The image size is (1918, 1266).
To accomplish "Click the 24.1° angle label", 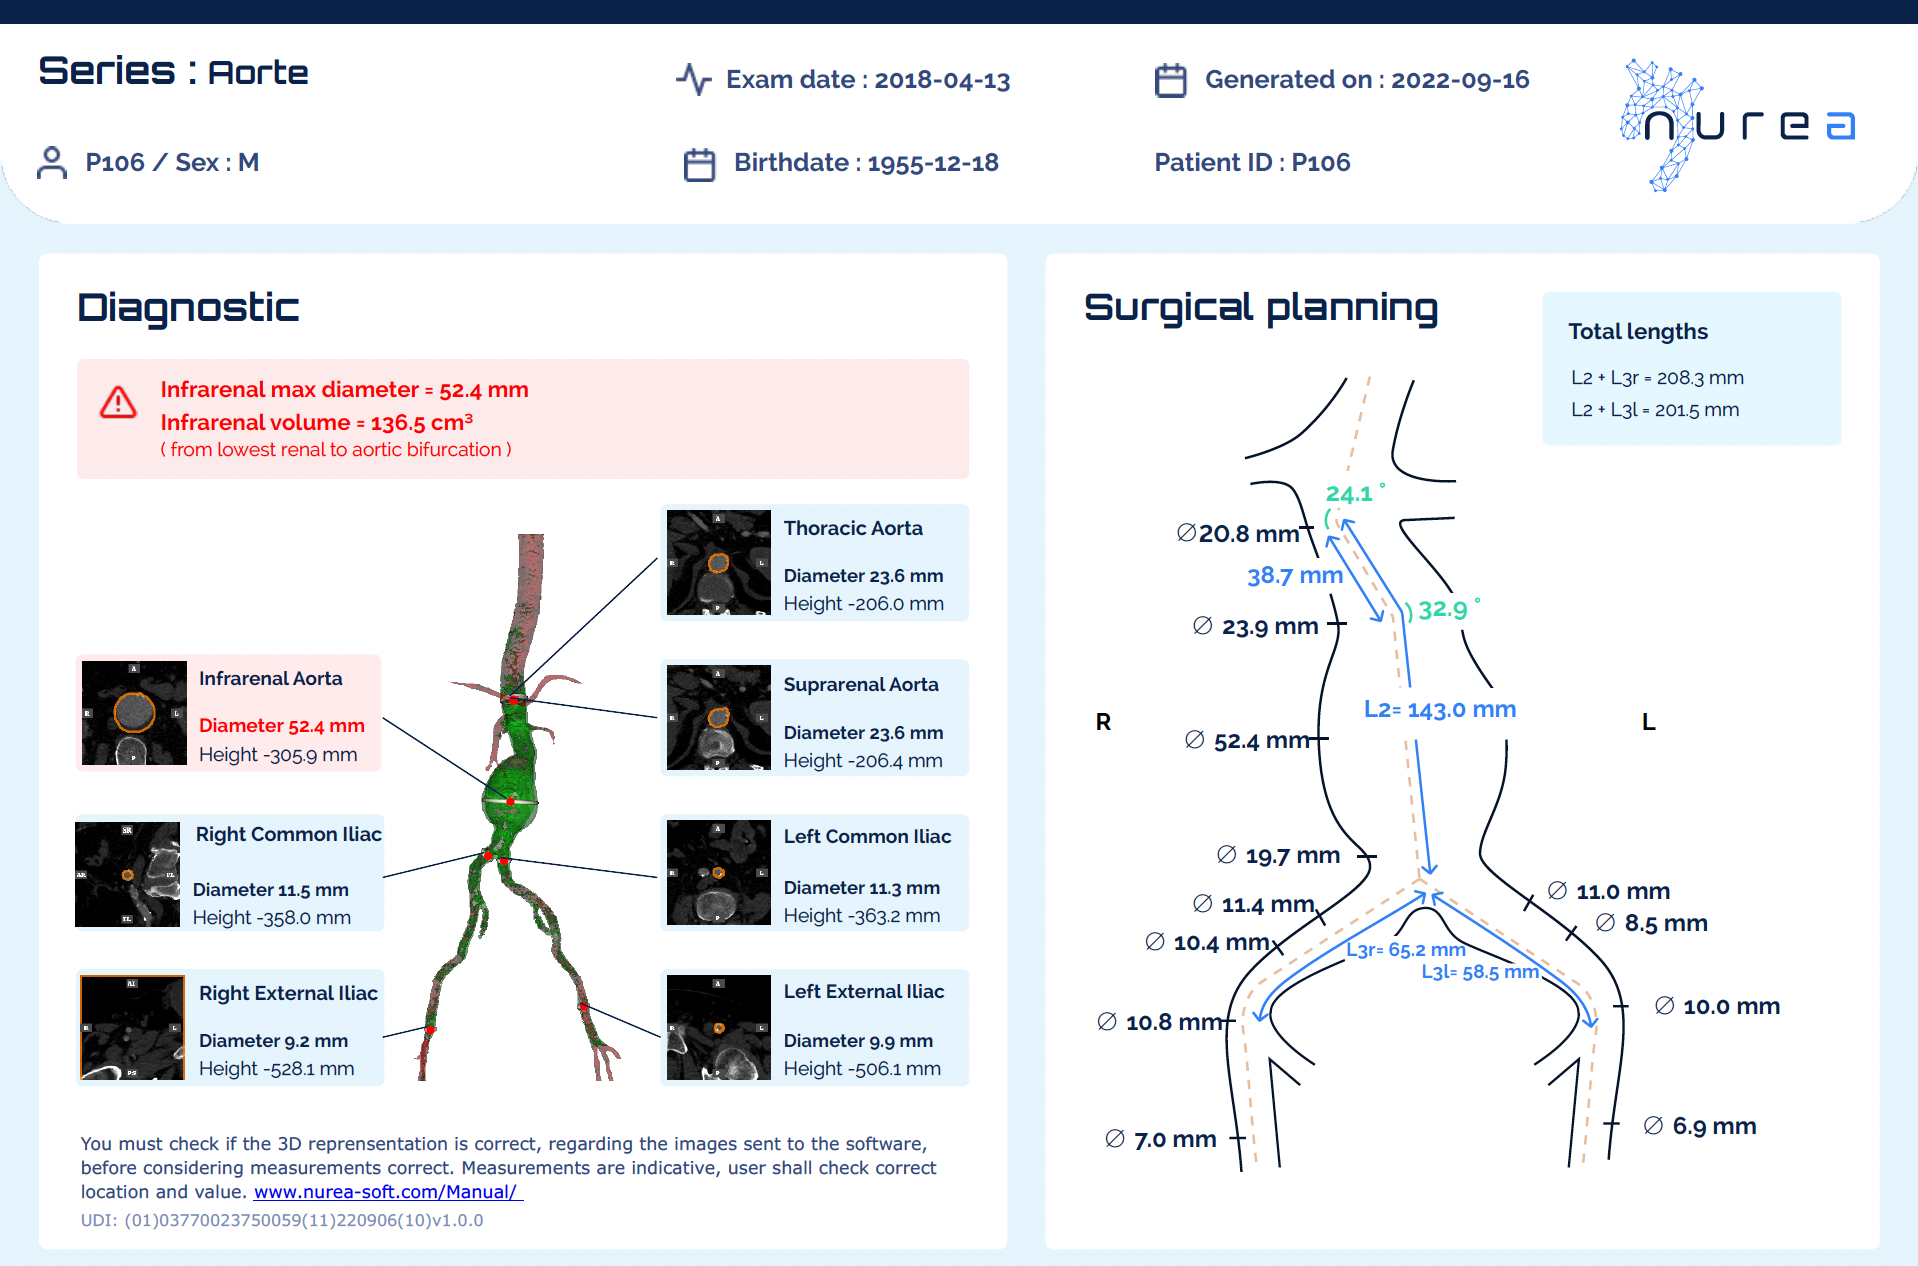I will tap(1355, 493).
